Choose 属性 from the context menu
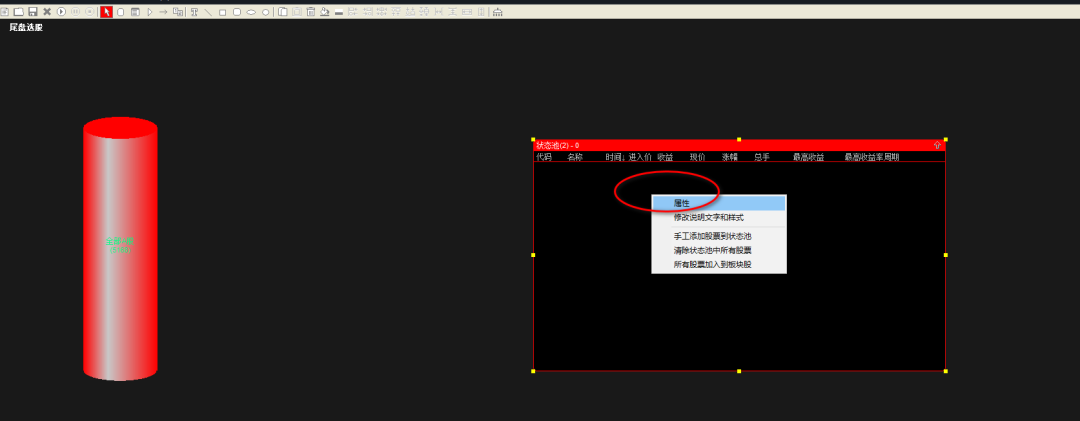 pyautogui.click(x=718, y=203)
